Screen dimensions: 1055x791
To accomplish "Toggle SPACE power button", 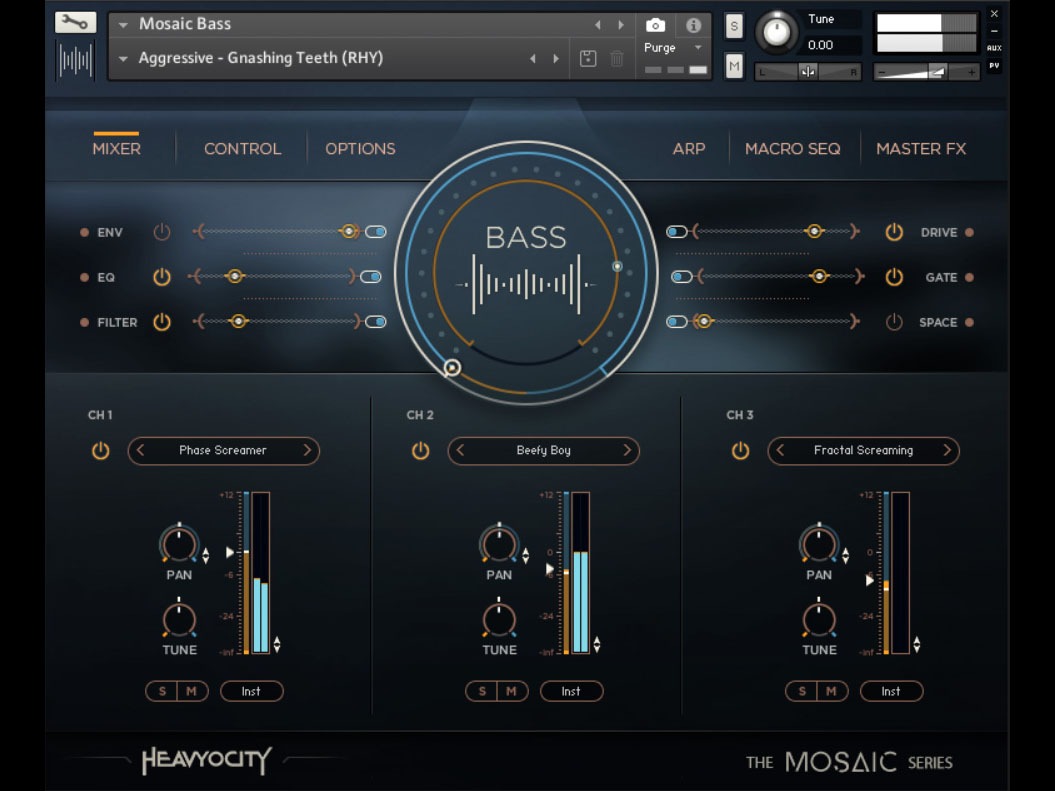I will [894, 322].
